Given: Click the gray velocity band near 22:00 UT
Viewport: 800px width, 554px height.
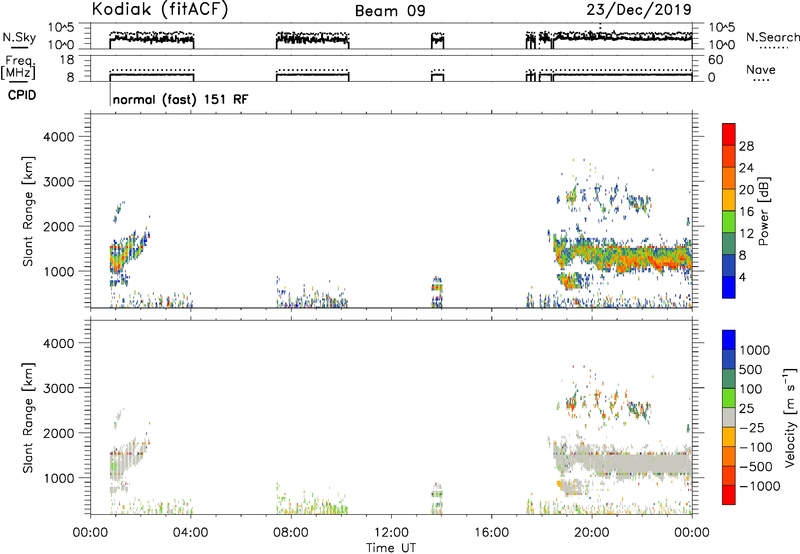Looking at the screenshot, I should (642, 464).
